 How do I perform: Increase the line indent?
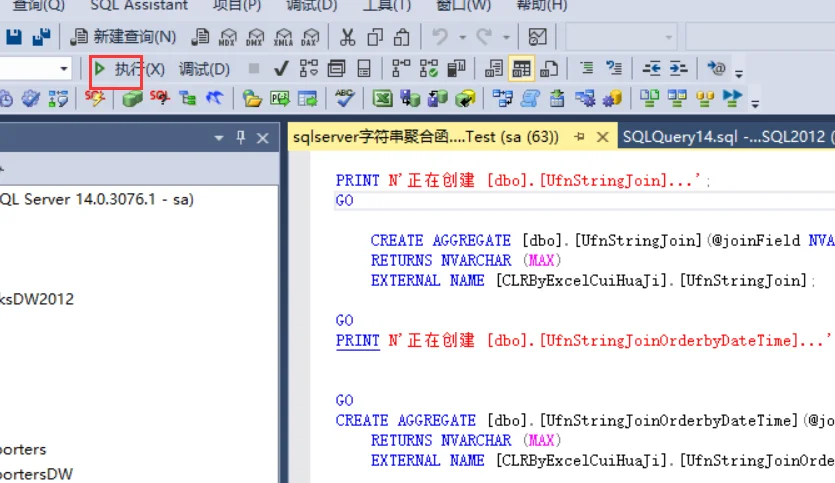678,68
